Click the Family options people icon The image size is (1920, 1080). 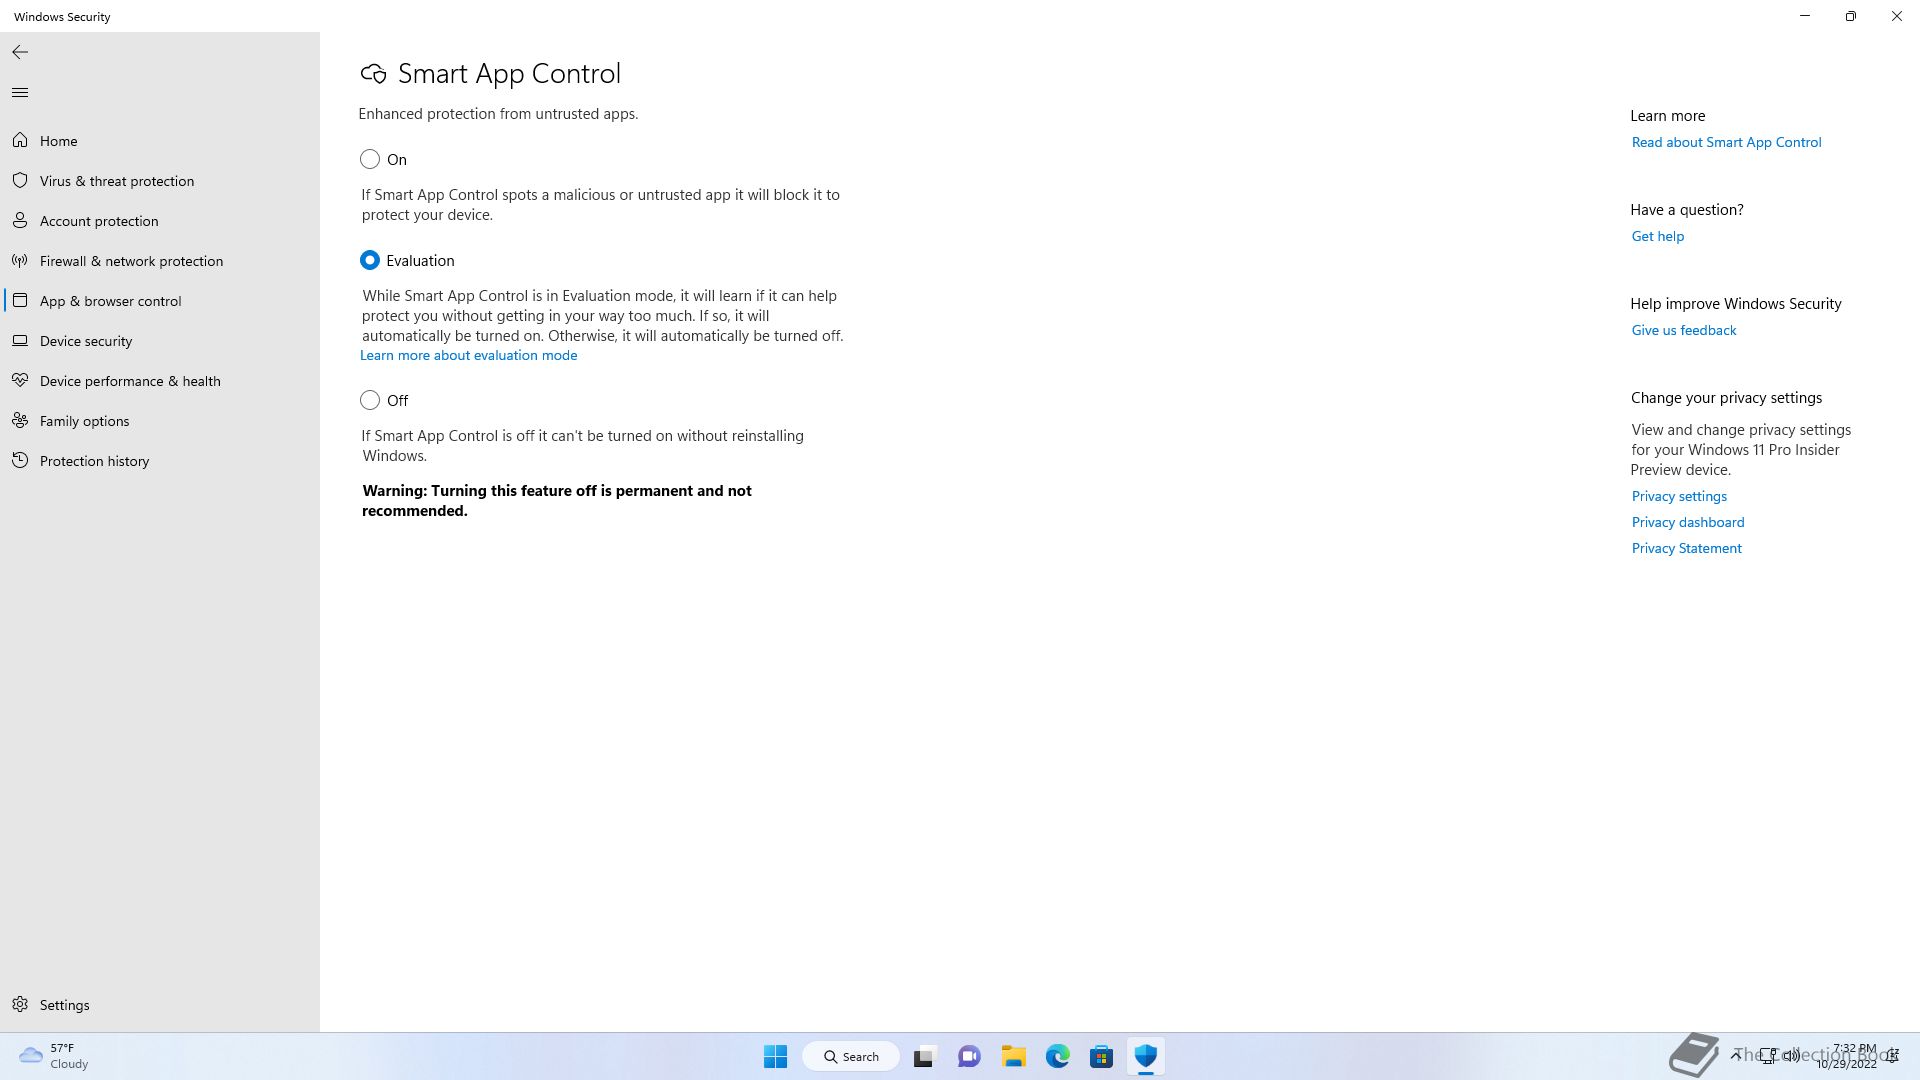[x=20, y=421]
